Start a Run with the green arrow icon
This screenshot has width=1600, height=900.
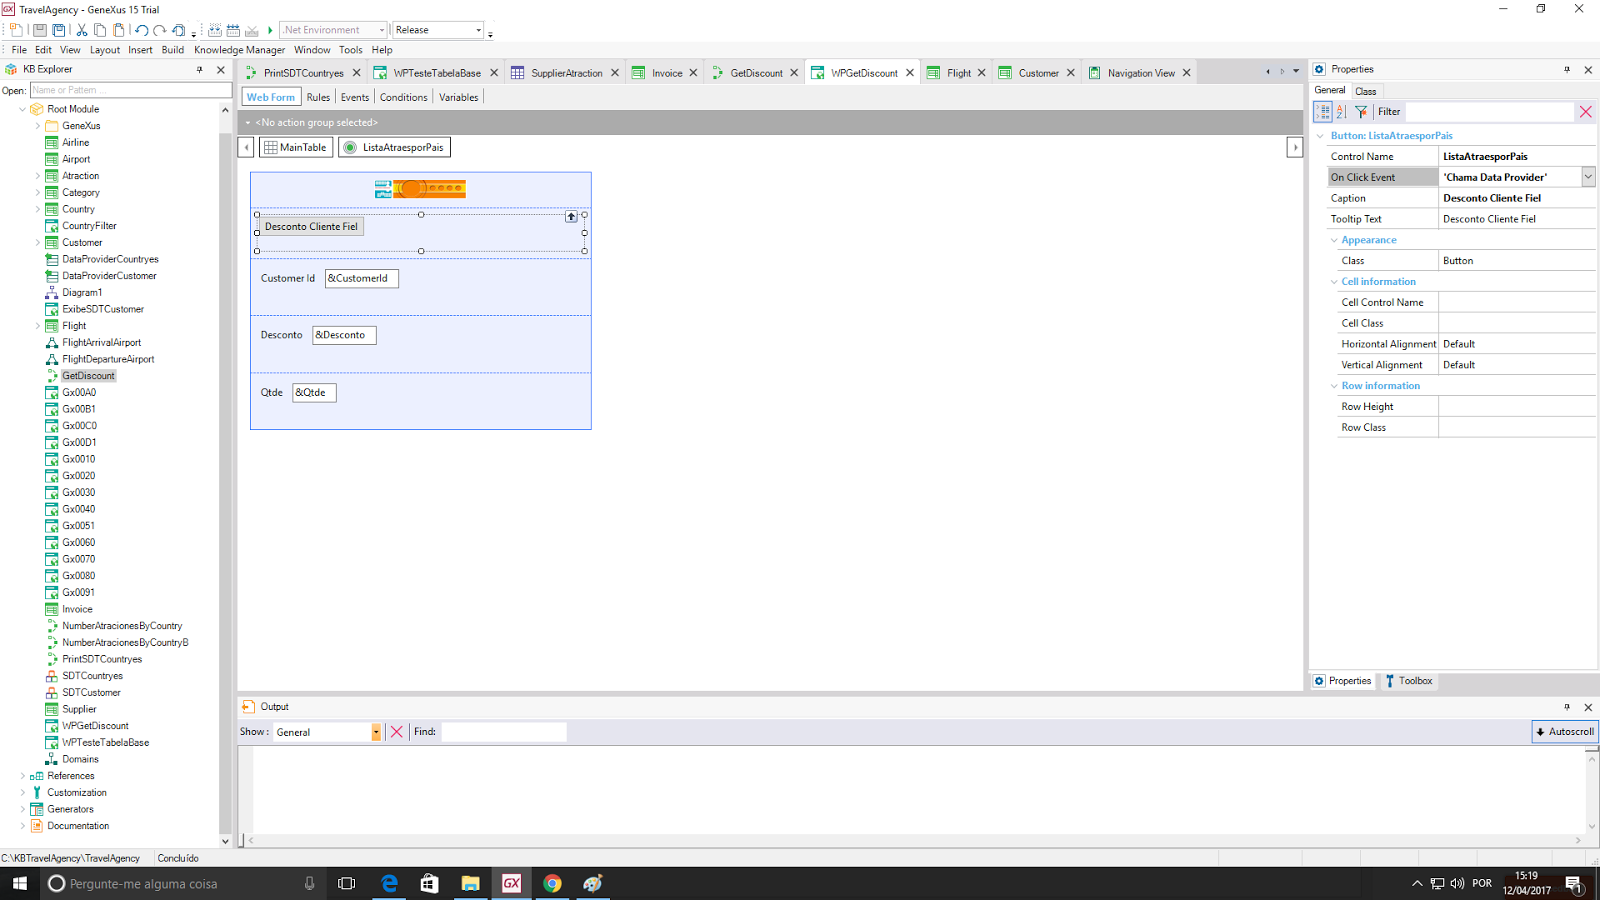(270, 30)
